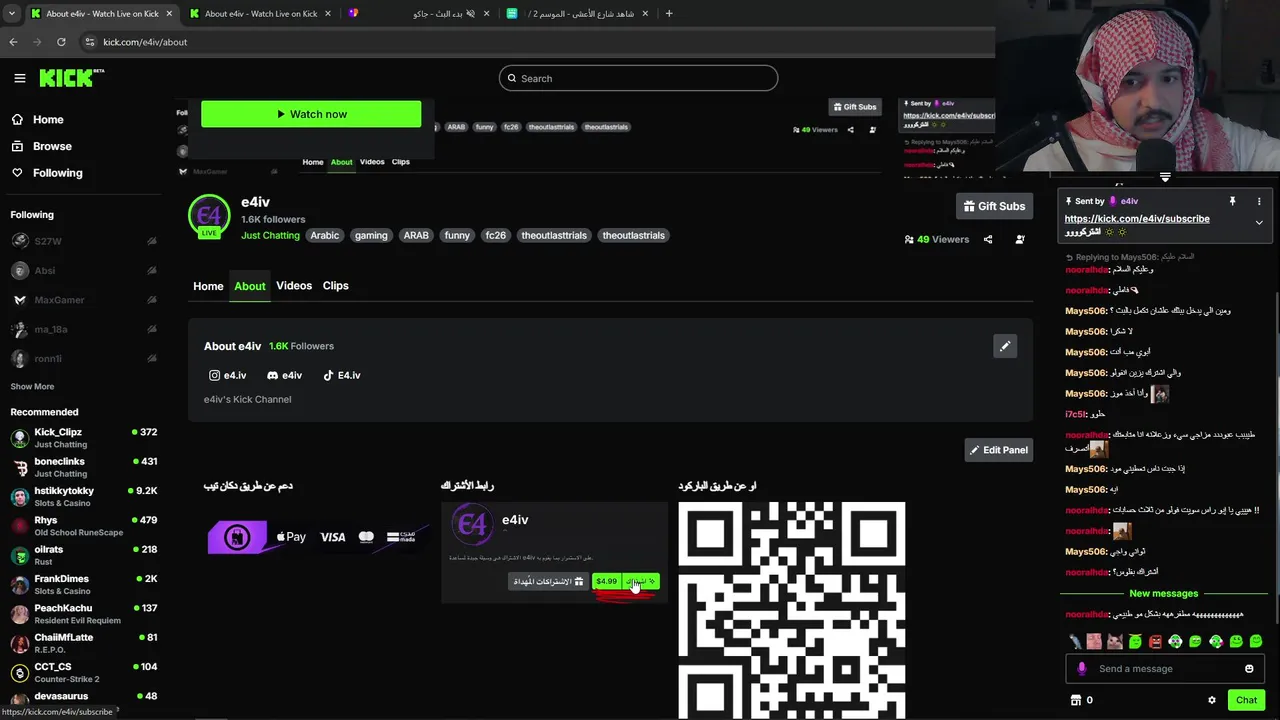Open the Discord e4iv link

pyautogui.click(x=284, y=375)
